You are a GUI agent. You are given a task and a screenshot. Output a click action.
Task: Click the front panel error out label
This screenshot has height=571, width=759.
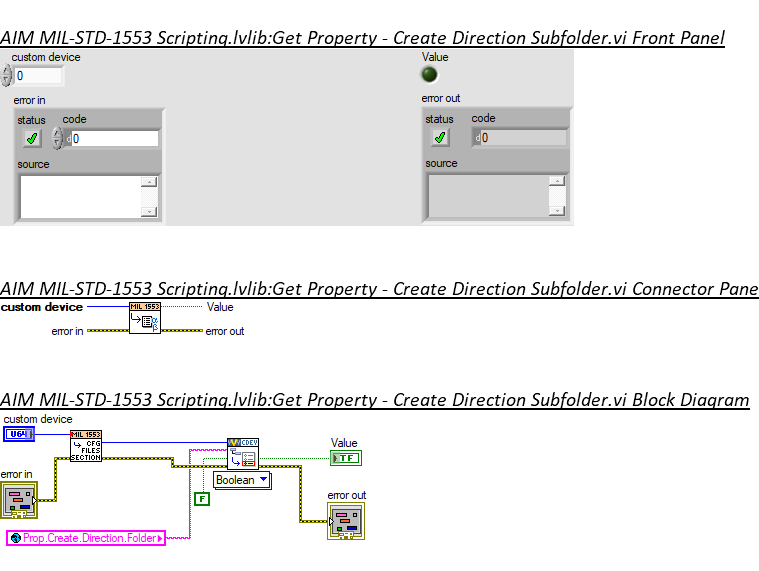point(440,98)
